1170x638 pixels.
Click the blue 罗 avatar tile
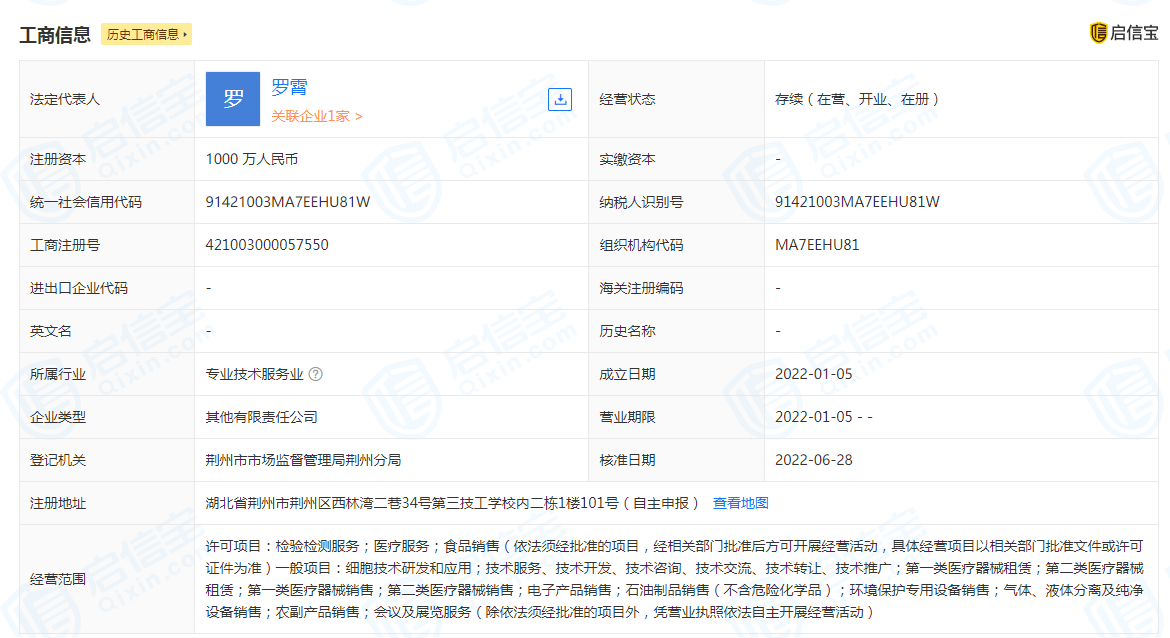coord(233,99)
